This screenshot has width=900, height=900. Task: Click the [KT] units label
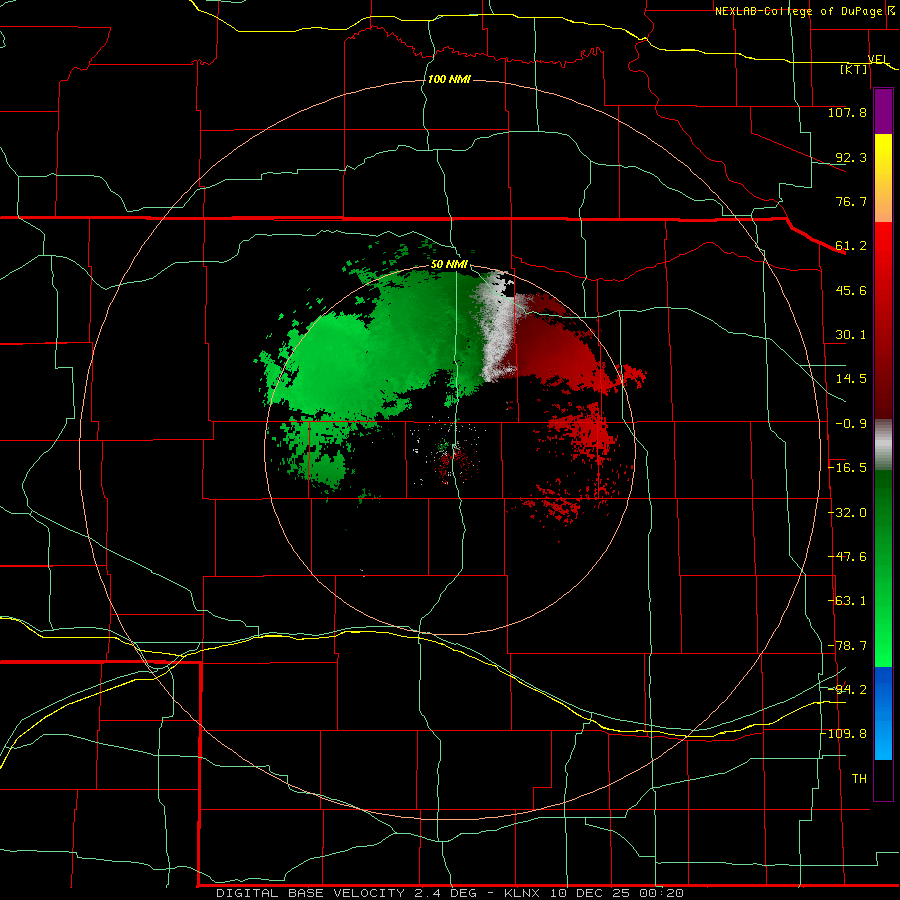click(x=854, y=69)
